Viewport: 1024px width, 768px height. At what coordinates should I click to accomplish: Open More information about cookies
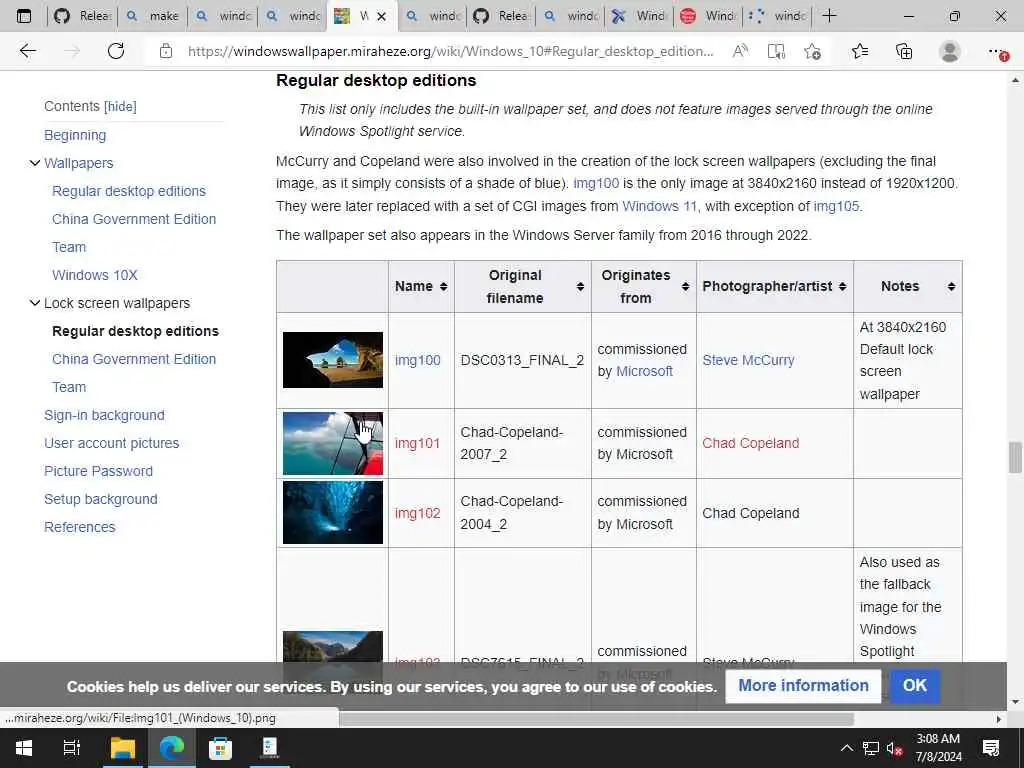click(x=803, y=686)
